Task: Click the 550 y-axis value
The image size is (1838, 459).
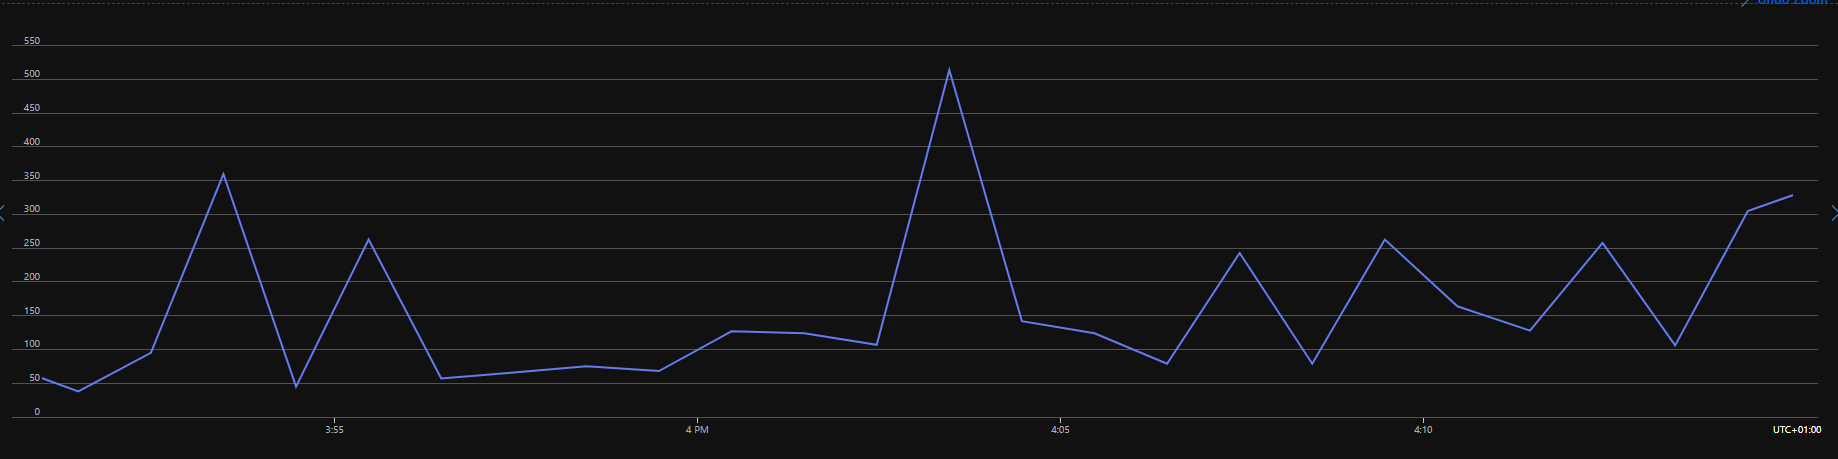Action: point(31,41)
